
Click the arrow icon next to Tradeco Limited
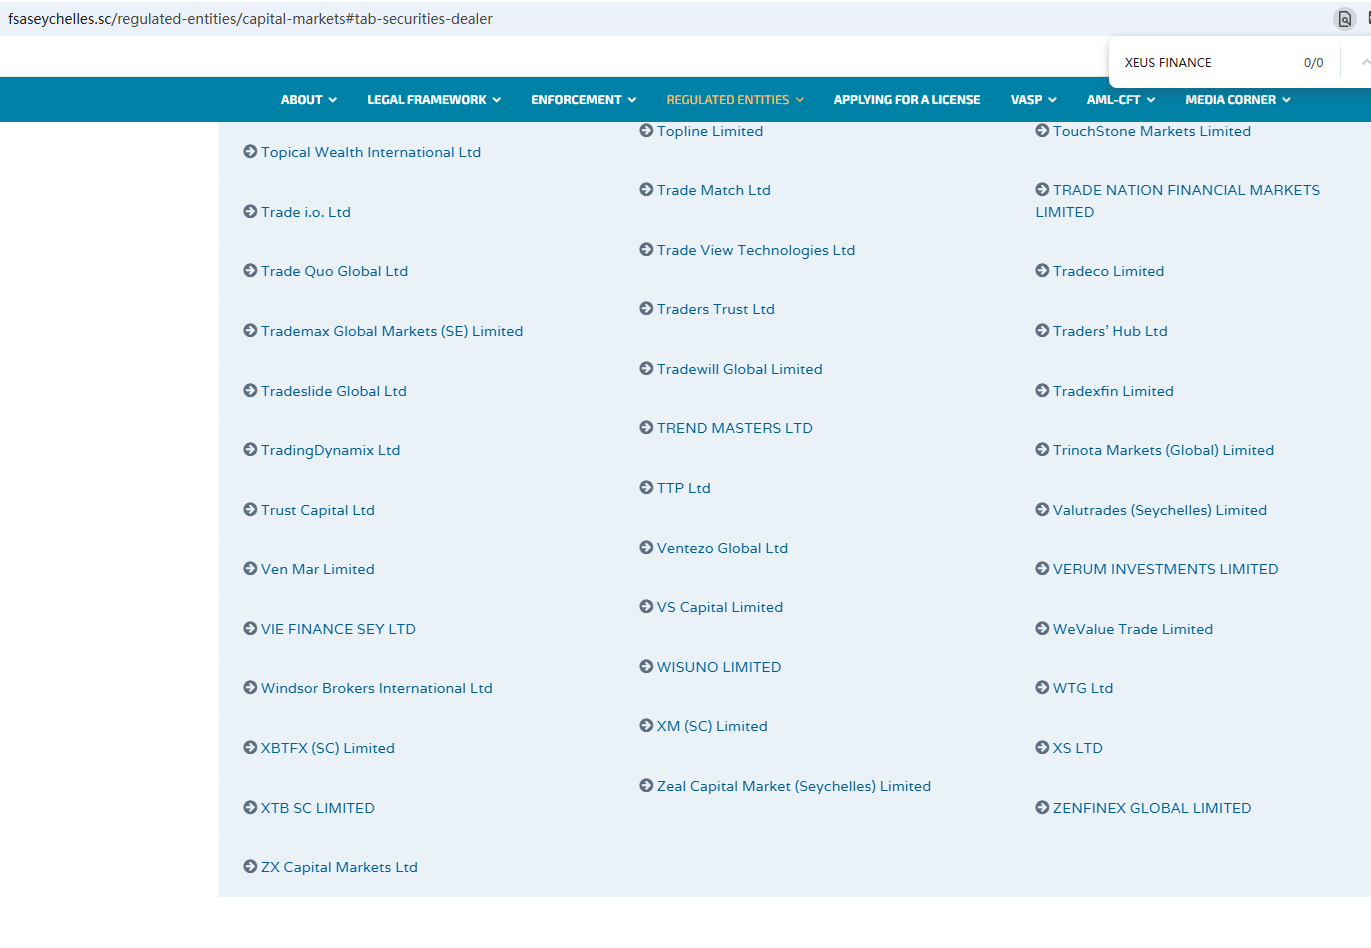(x=1042, y=271)
